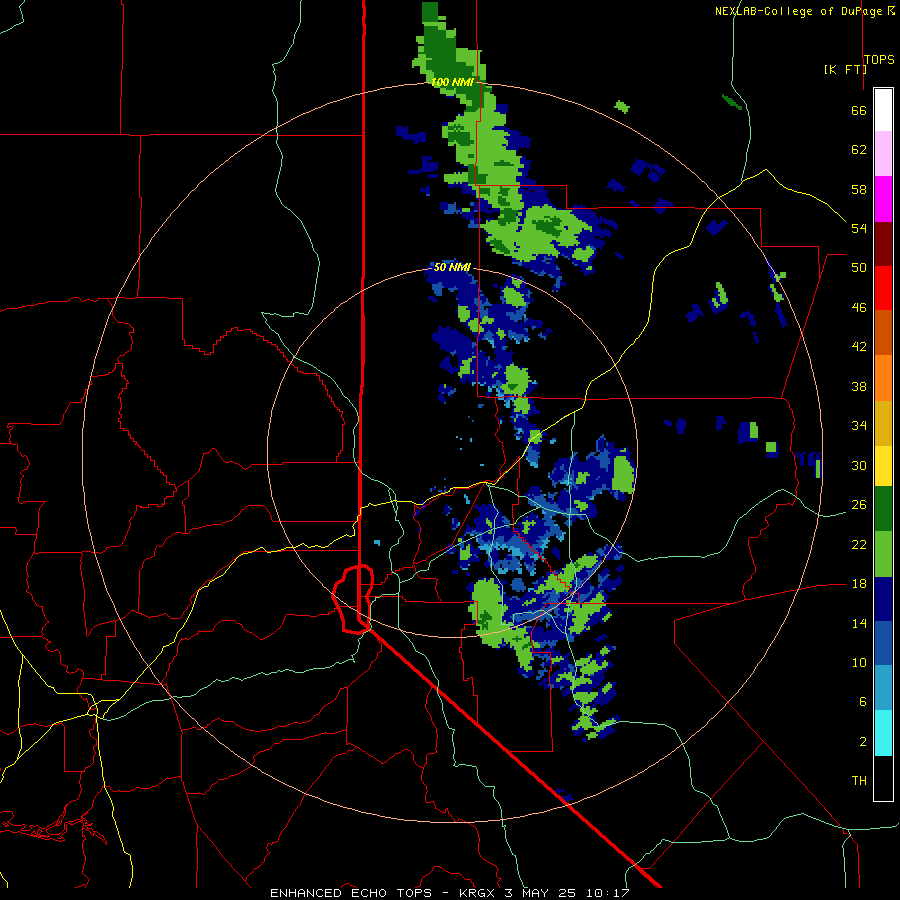This screenshot has height=900, width=900.
Task: Click the legend value '66'
Action: [859, 111]
